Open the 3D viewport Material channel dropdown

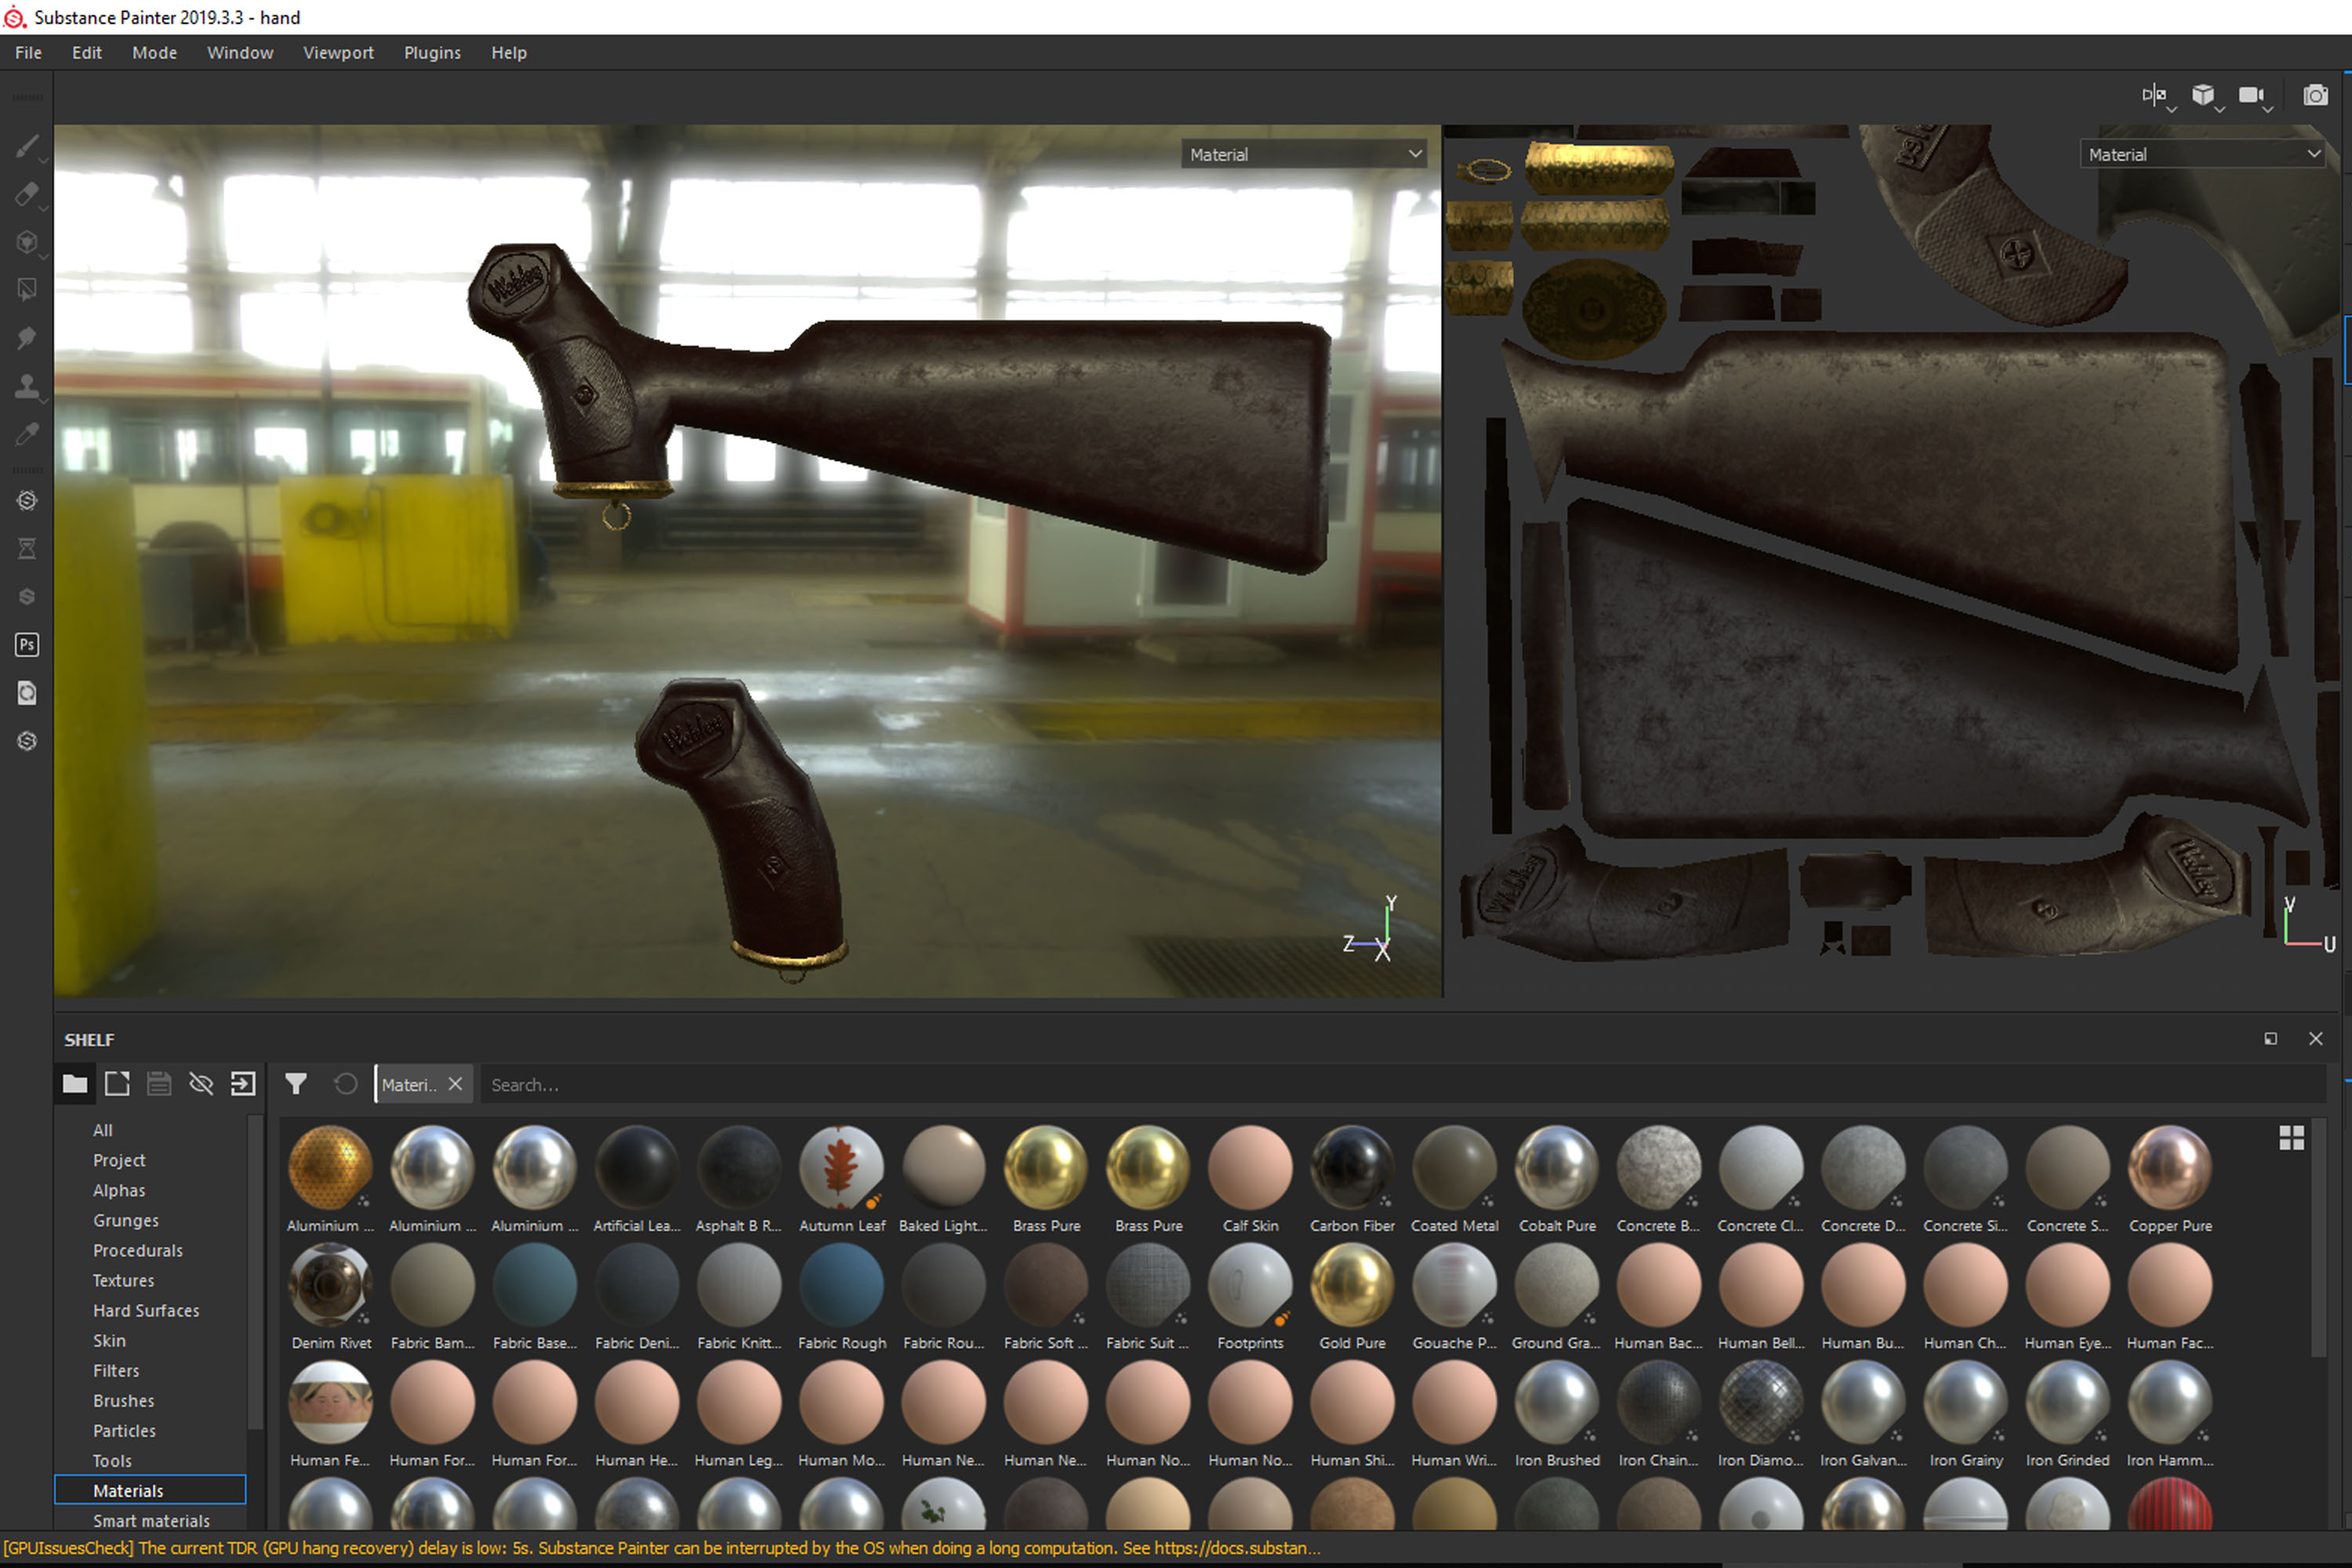[1304, 154]
